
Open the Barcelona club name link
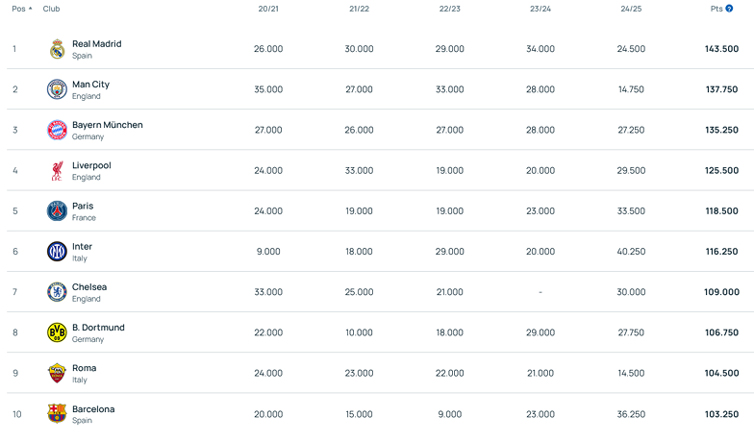pos(93,409)
